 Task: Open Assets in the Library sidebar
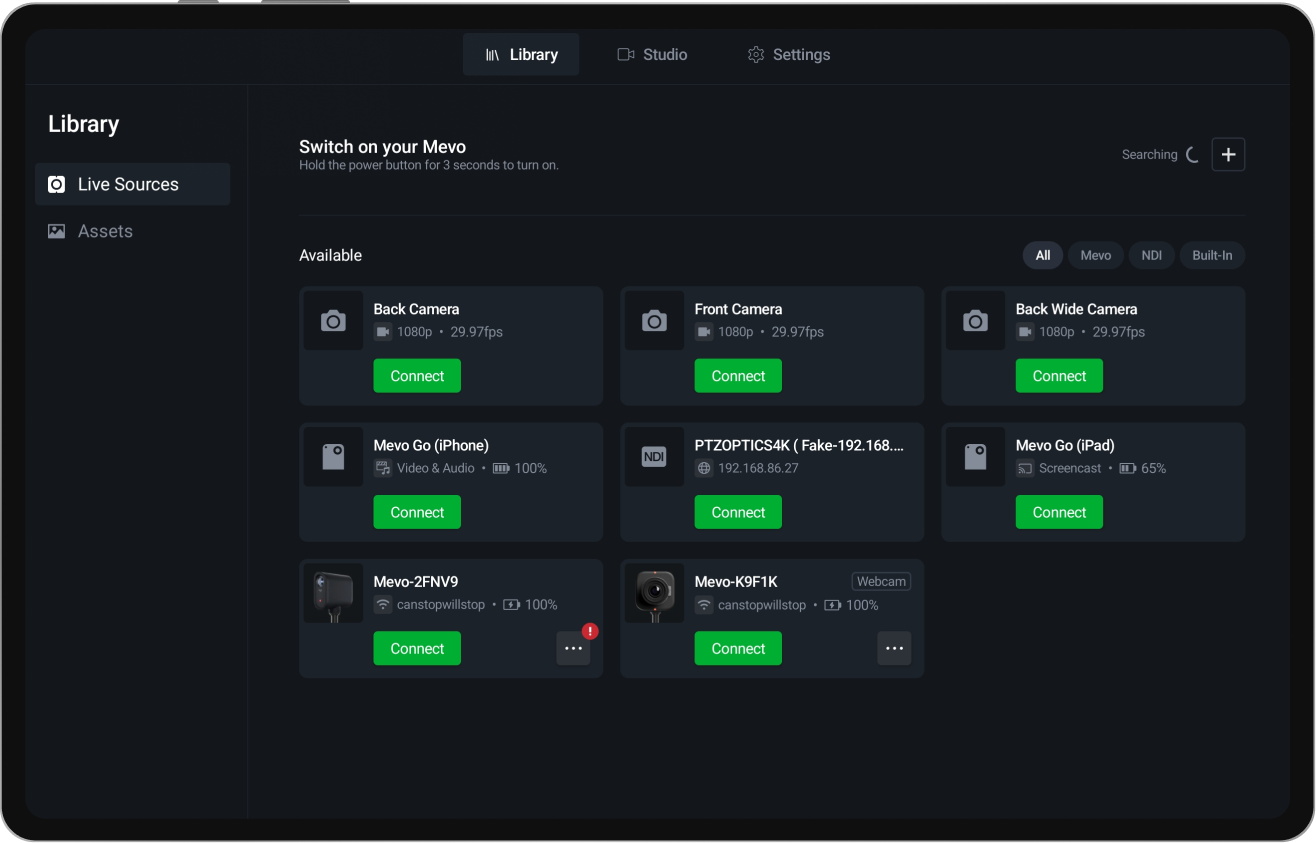coord(105,231)
